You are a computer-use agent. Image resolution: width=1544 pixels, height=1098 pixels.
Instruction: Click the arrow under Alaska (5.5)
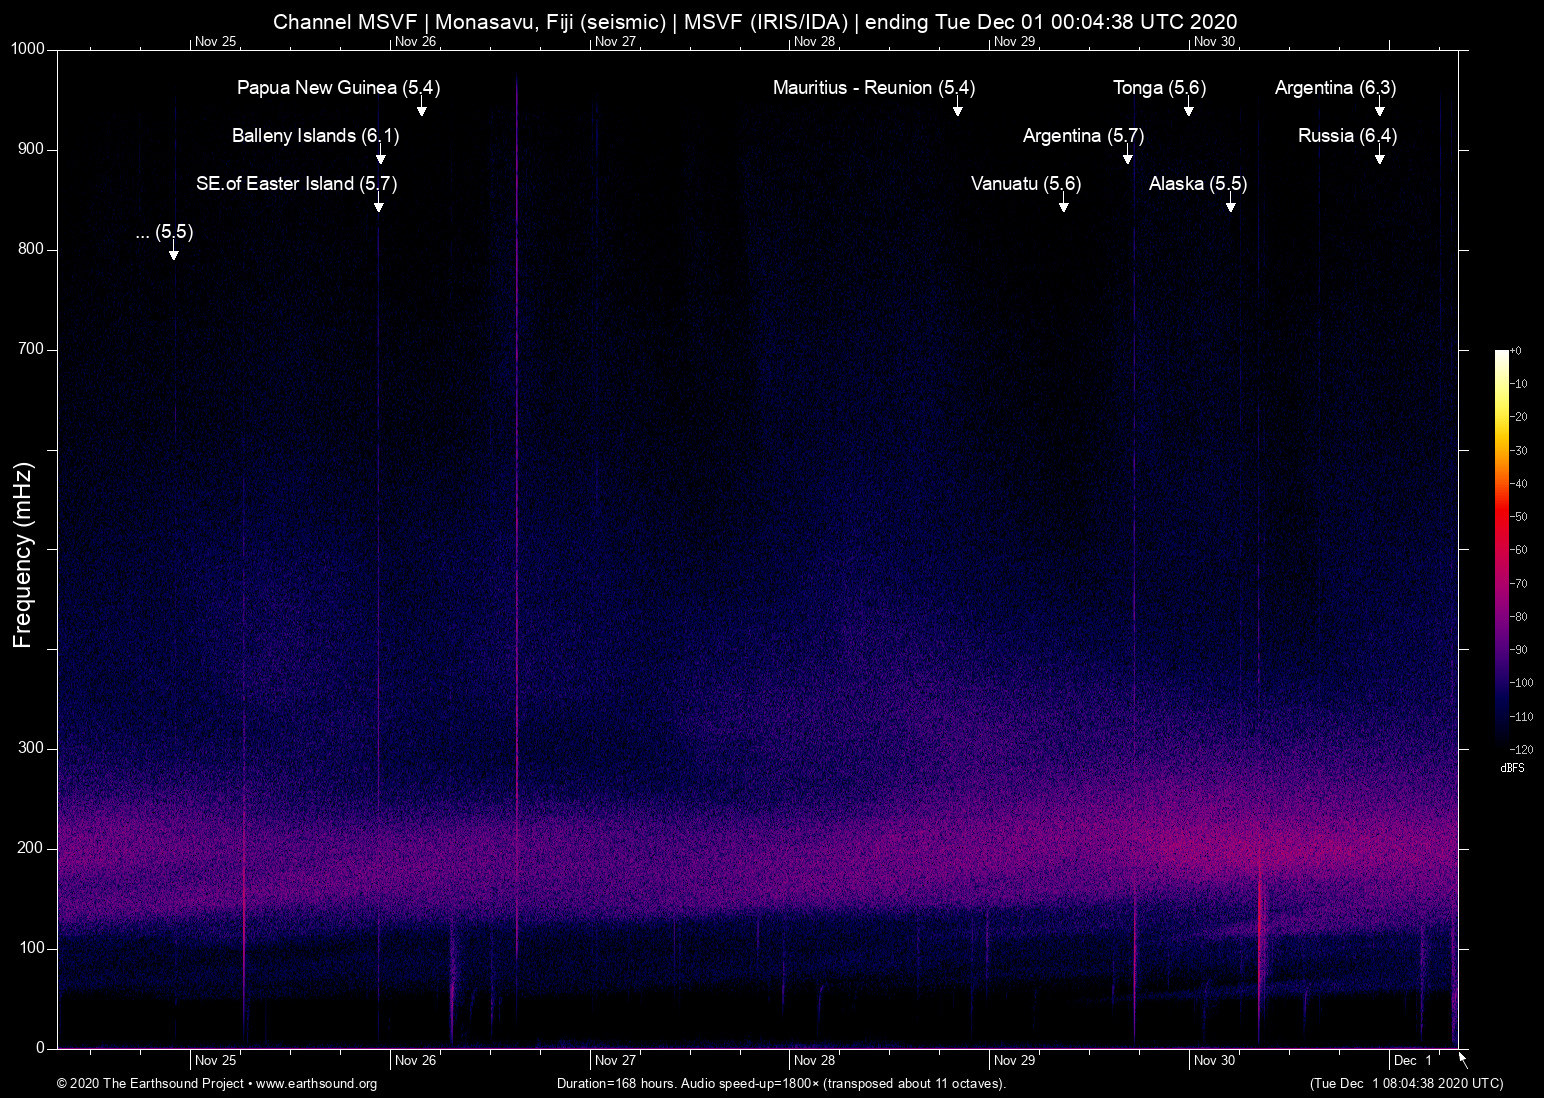[1230, 204]
